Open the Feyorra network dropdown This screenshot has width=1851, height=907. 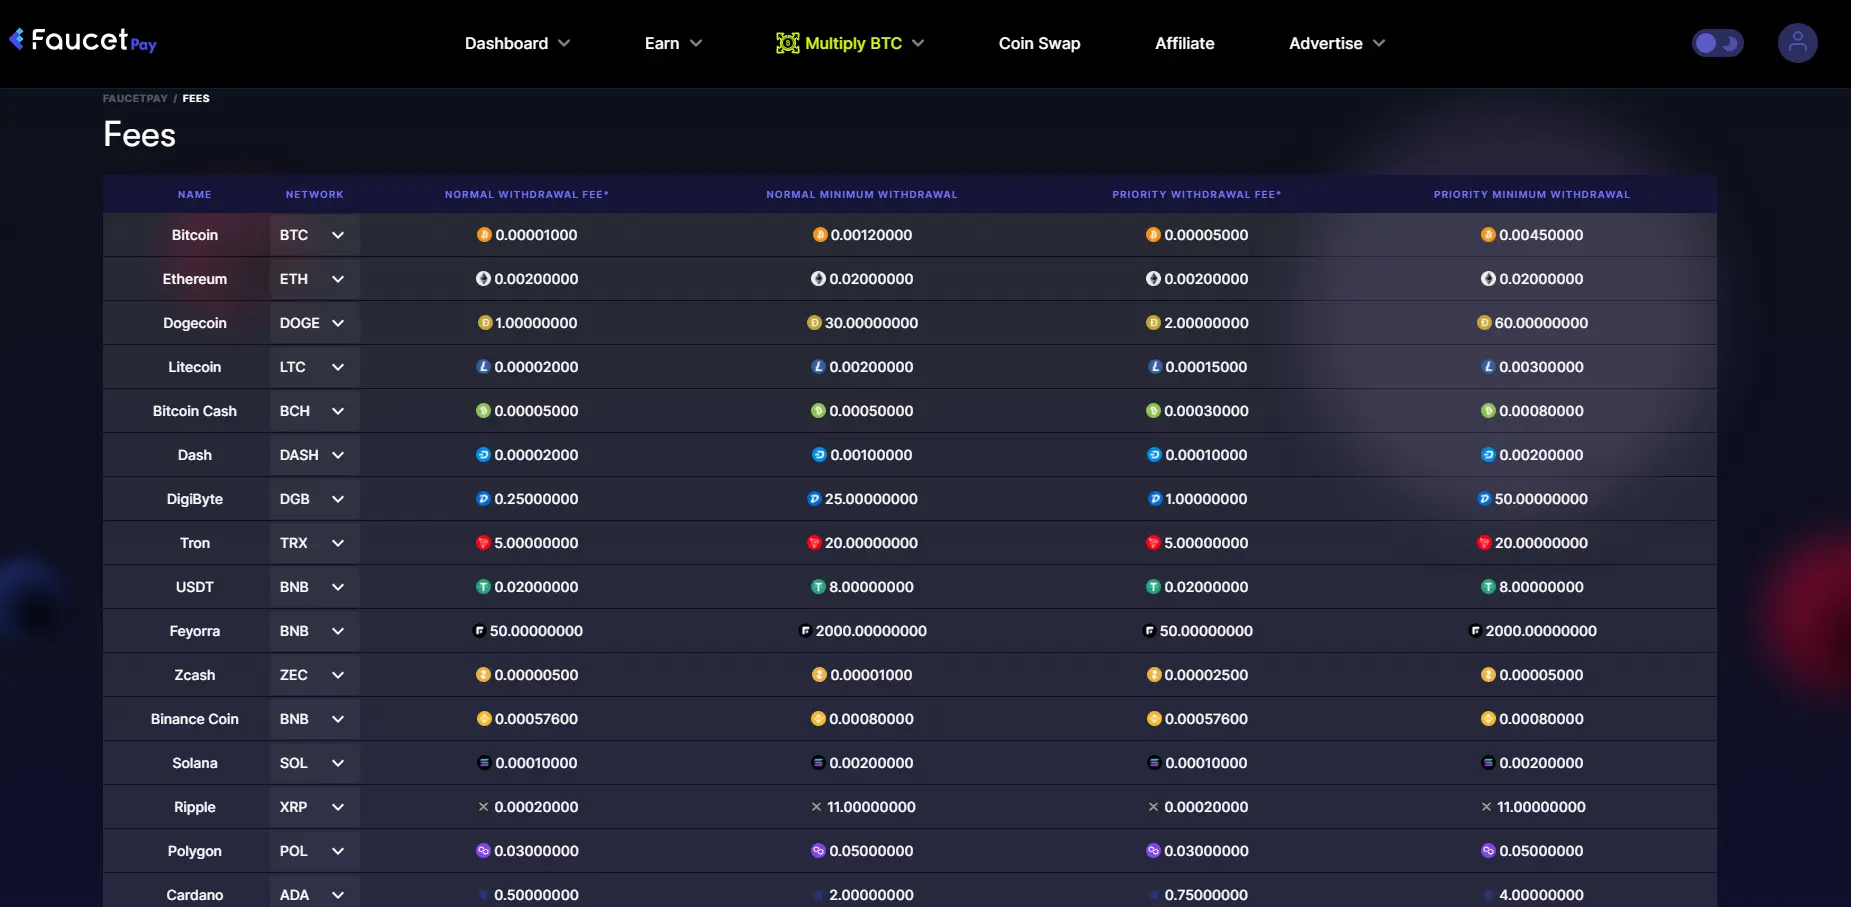tap(314, 631)
